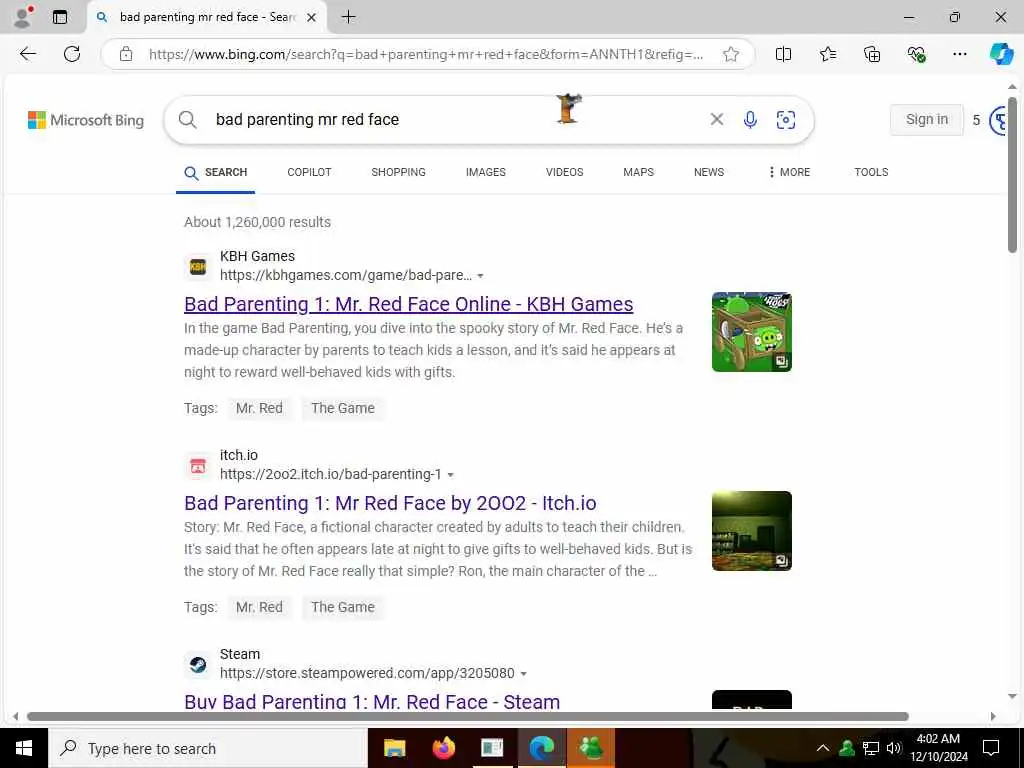Click the magnifier icon in Bing search box
The height and width of the screenshot is (768, 1024).
(x=187, y=120)
